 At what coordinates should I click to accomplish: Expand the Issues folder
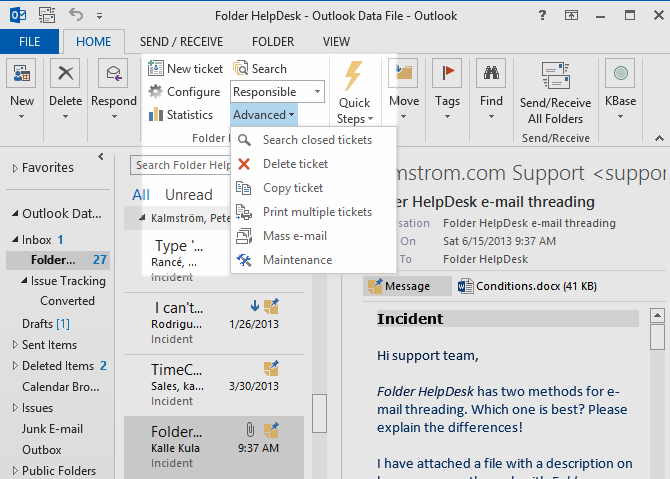[x=15, y=408]
